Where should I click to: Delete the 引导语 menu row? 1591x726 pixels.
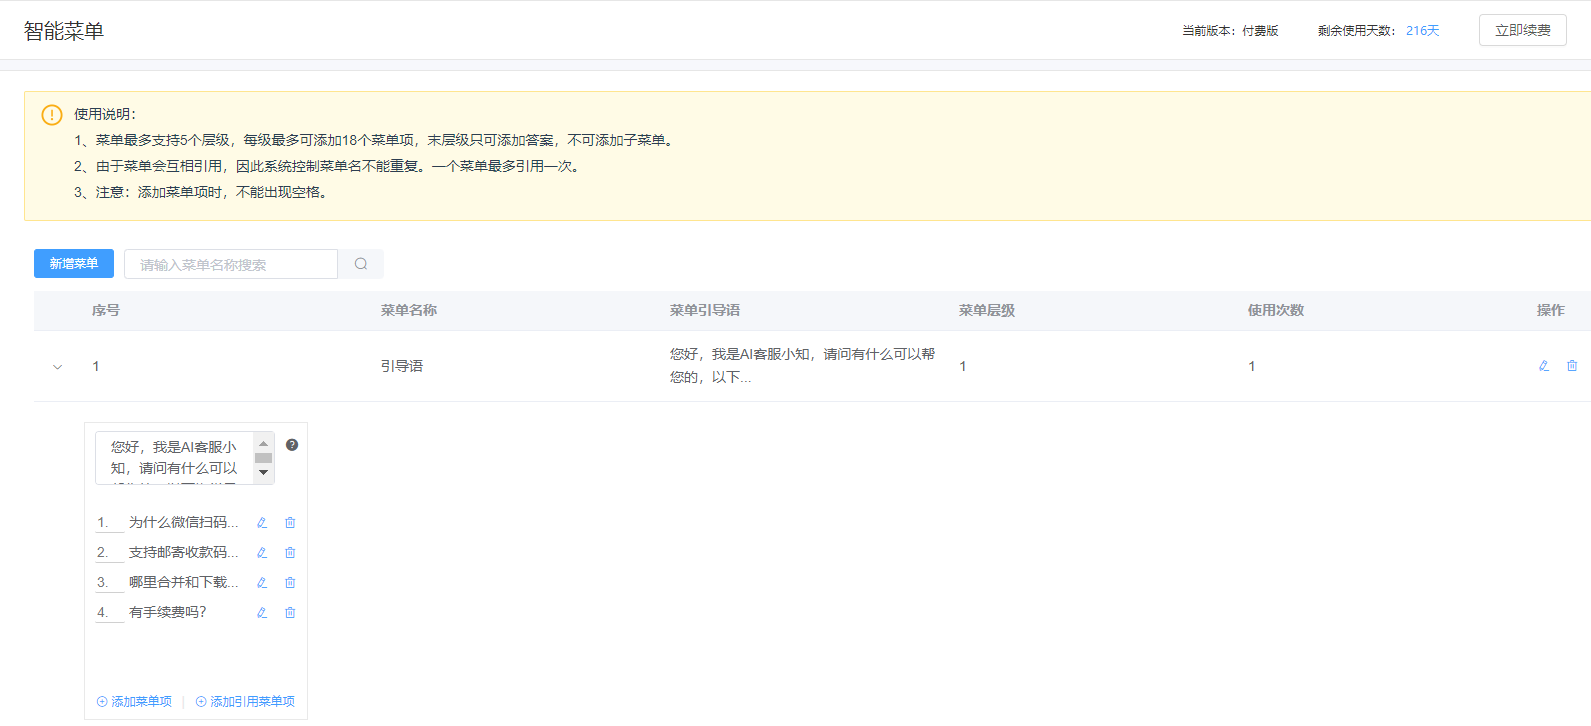click(1572, 366)
